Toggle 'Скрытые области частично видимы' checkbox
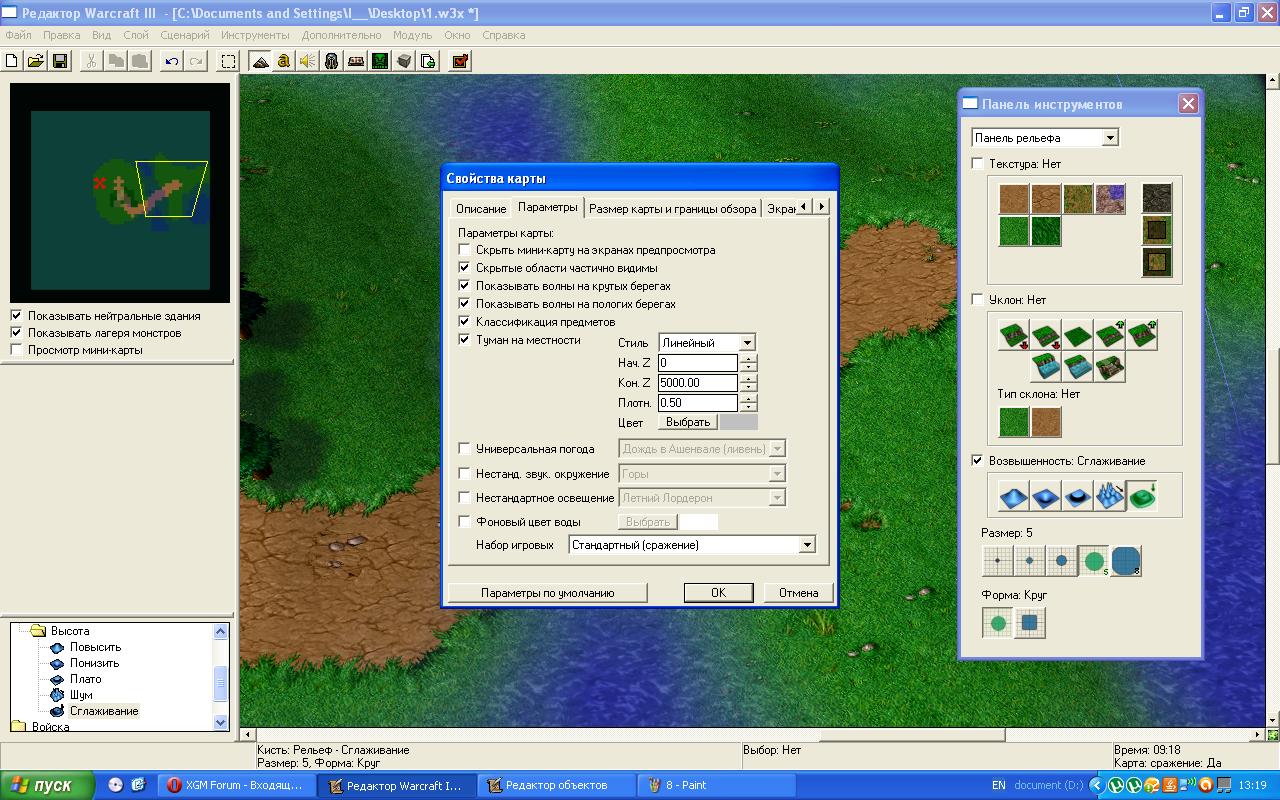 (x=464, y=268)
